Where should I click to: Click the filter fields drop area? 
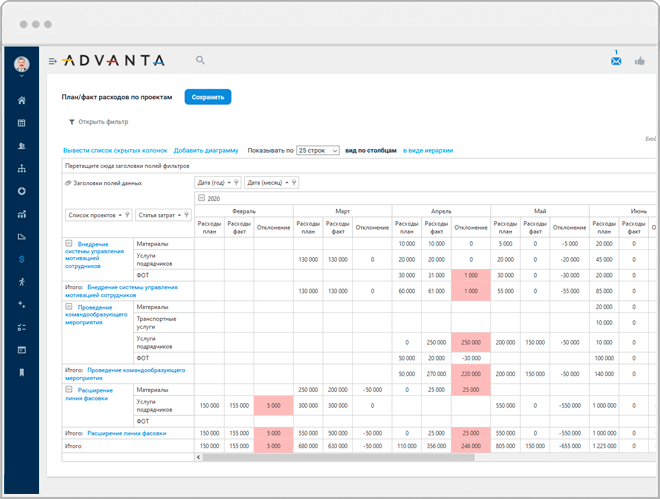pos(360,166)
